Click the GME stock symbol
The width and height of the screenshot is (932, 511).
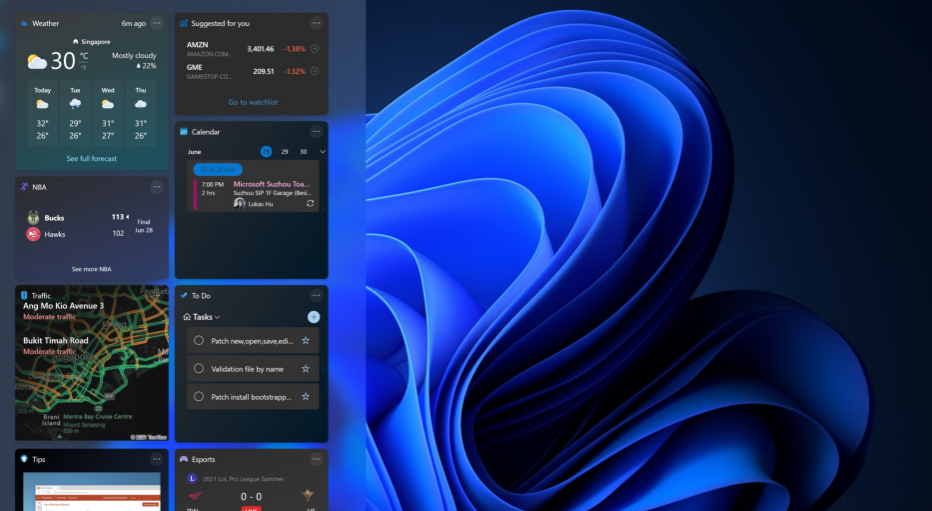pos(194,67)
